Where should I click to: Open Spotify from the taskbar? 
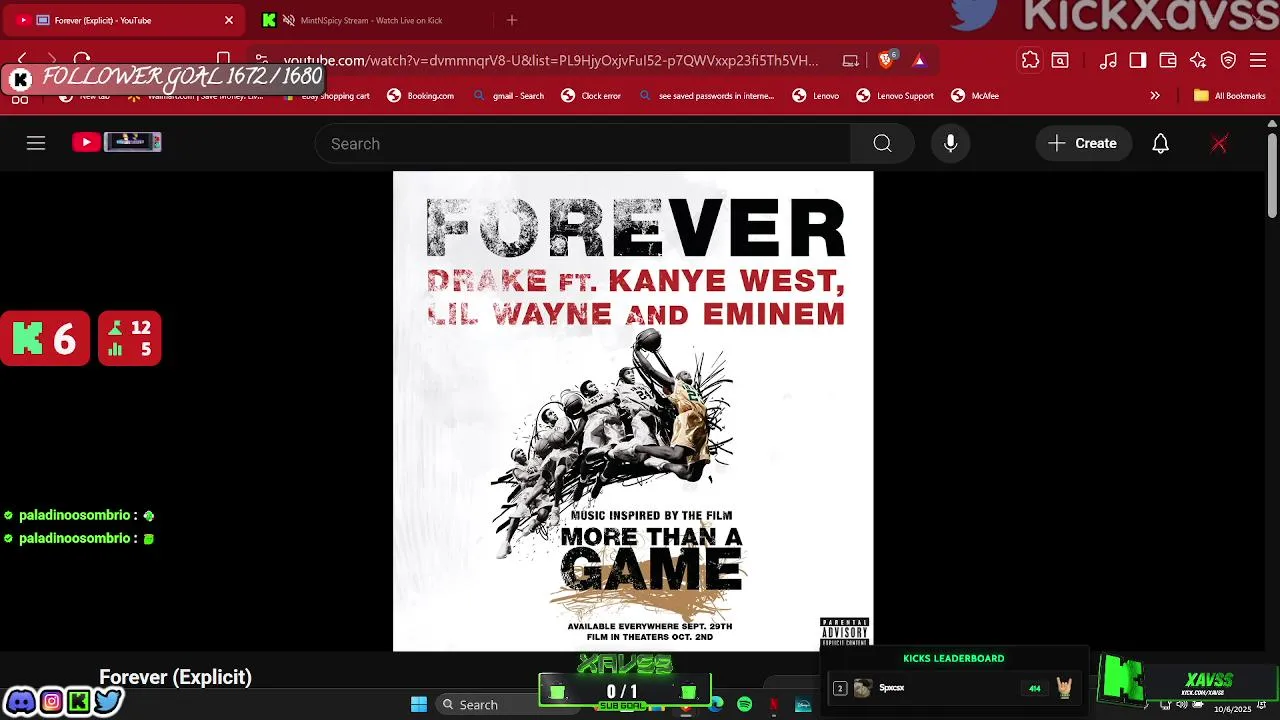pyautogui.click(x=745, y=704)
